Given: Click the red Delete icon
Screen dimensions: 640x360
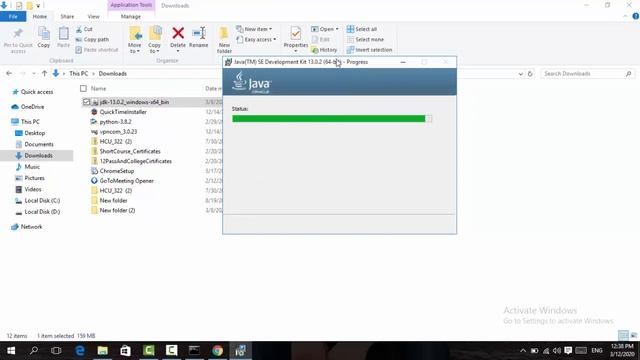Looking at the screenshot, I should 178,33.
